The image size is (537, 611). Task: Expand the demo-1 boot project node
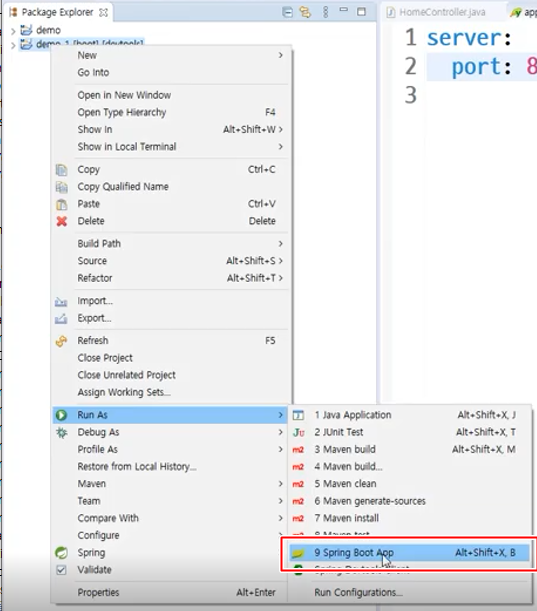point(13,45)
